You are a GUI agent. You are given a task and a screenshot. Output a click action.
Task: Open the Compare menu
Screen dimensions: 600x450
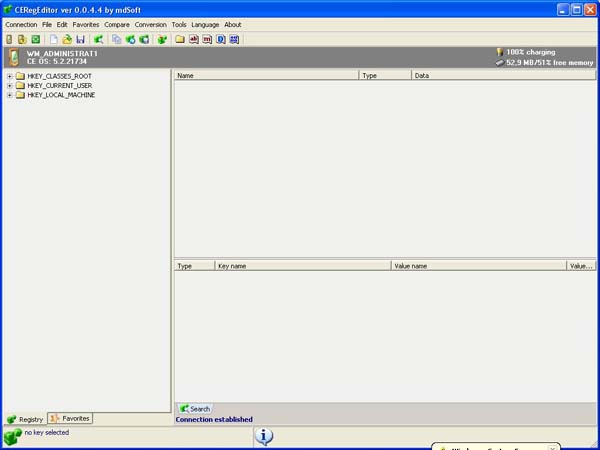pos(117,24)
